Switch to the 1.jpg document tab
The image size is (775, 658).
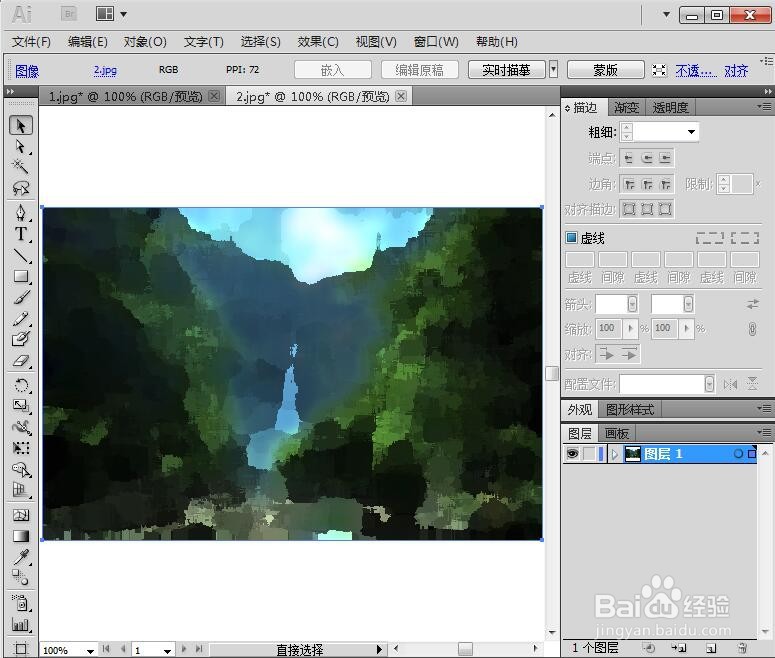[126, 96]
